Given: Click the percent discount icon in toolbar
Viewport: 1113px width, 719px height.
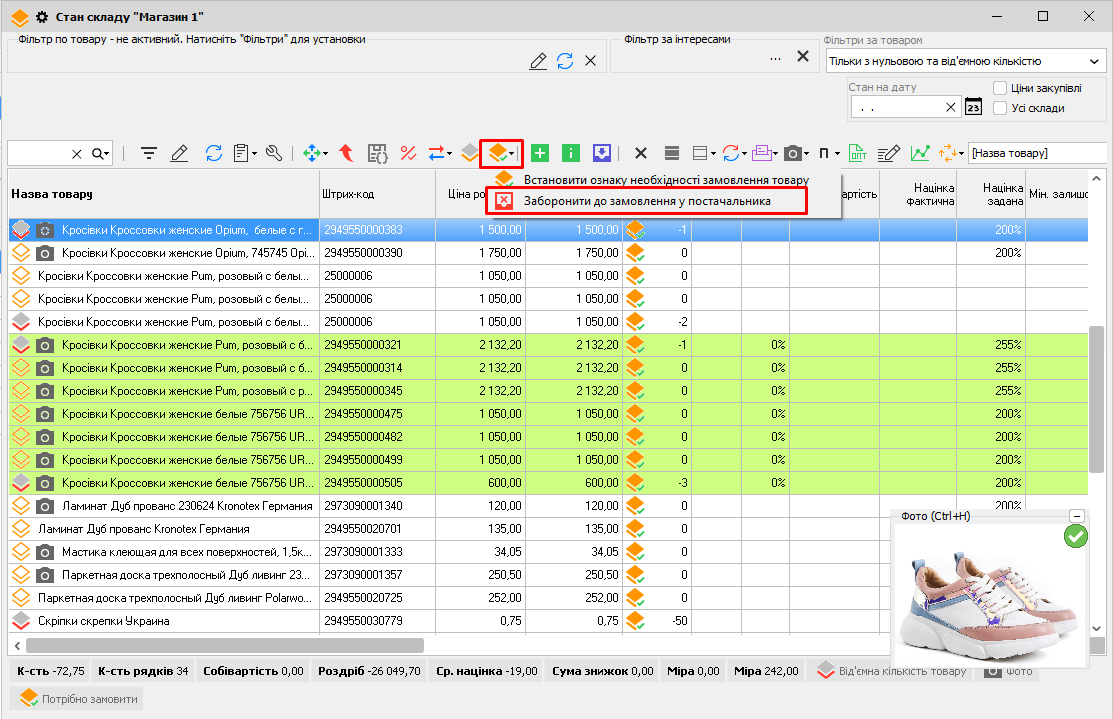Looking at the screenshot, I should tap(408, 153).
